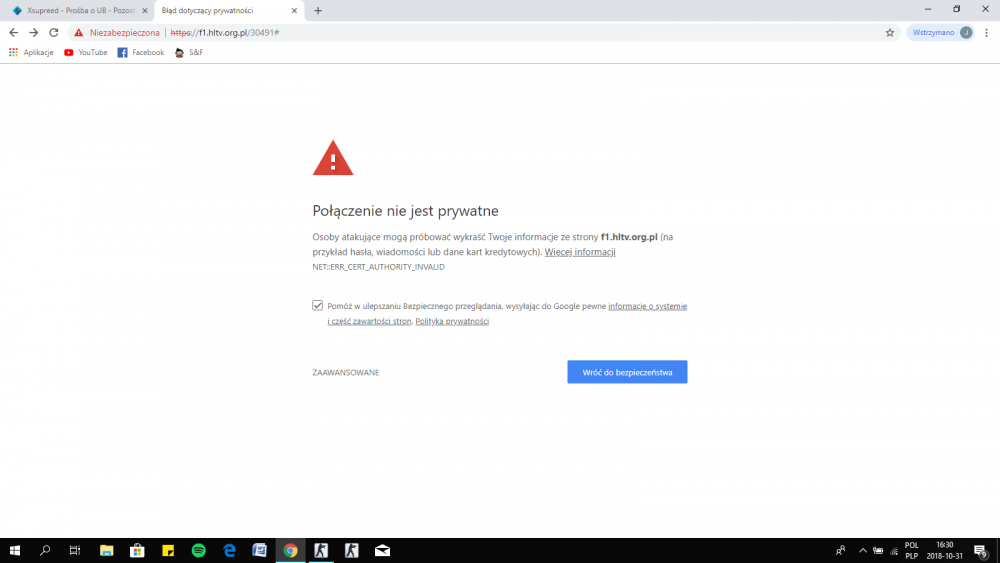Bookmark this page with the star icon
This screenshot has height=563, width=1000.
tap(890, 33)
